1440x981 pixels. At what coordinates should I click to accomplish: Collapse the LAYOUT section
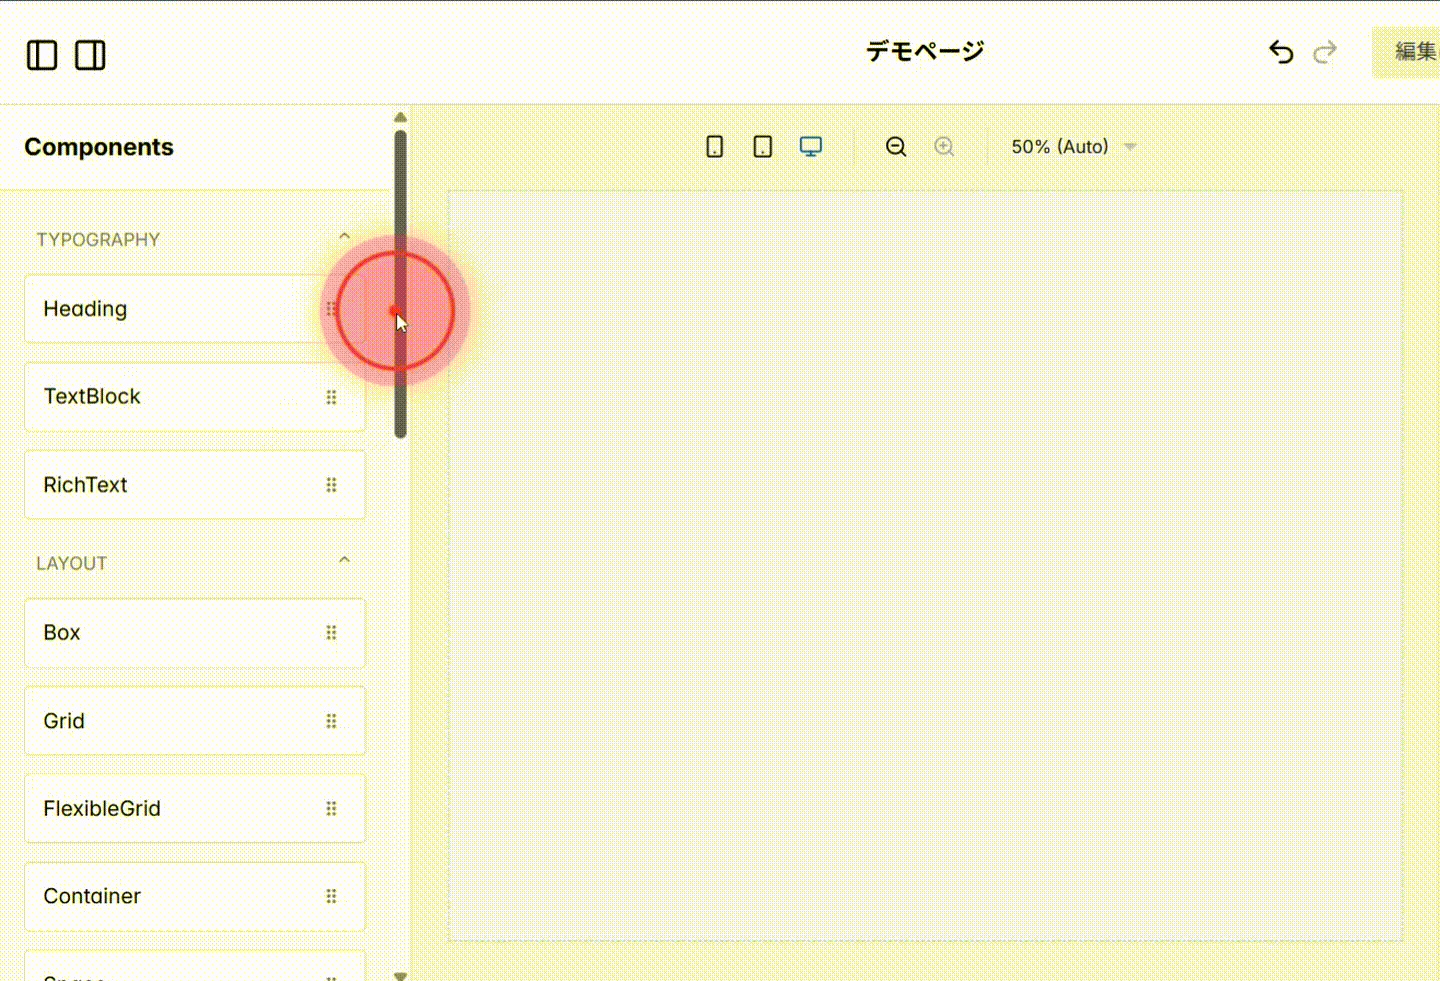click(344, 560)
